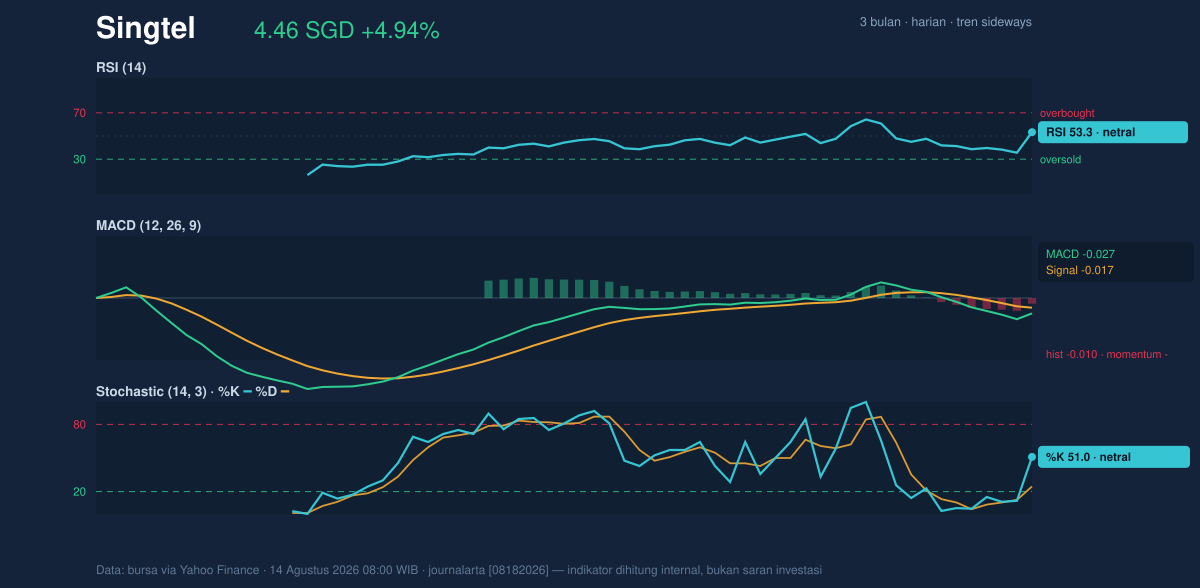Click the RSI 70 axis label
This screenshot has height=588, width=1200.
tap(80, 113)
